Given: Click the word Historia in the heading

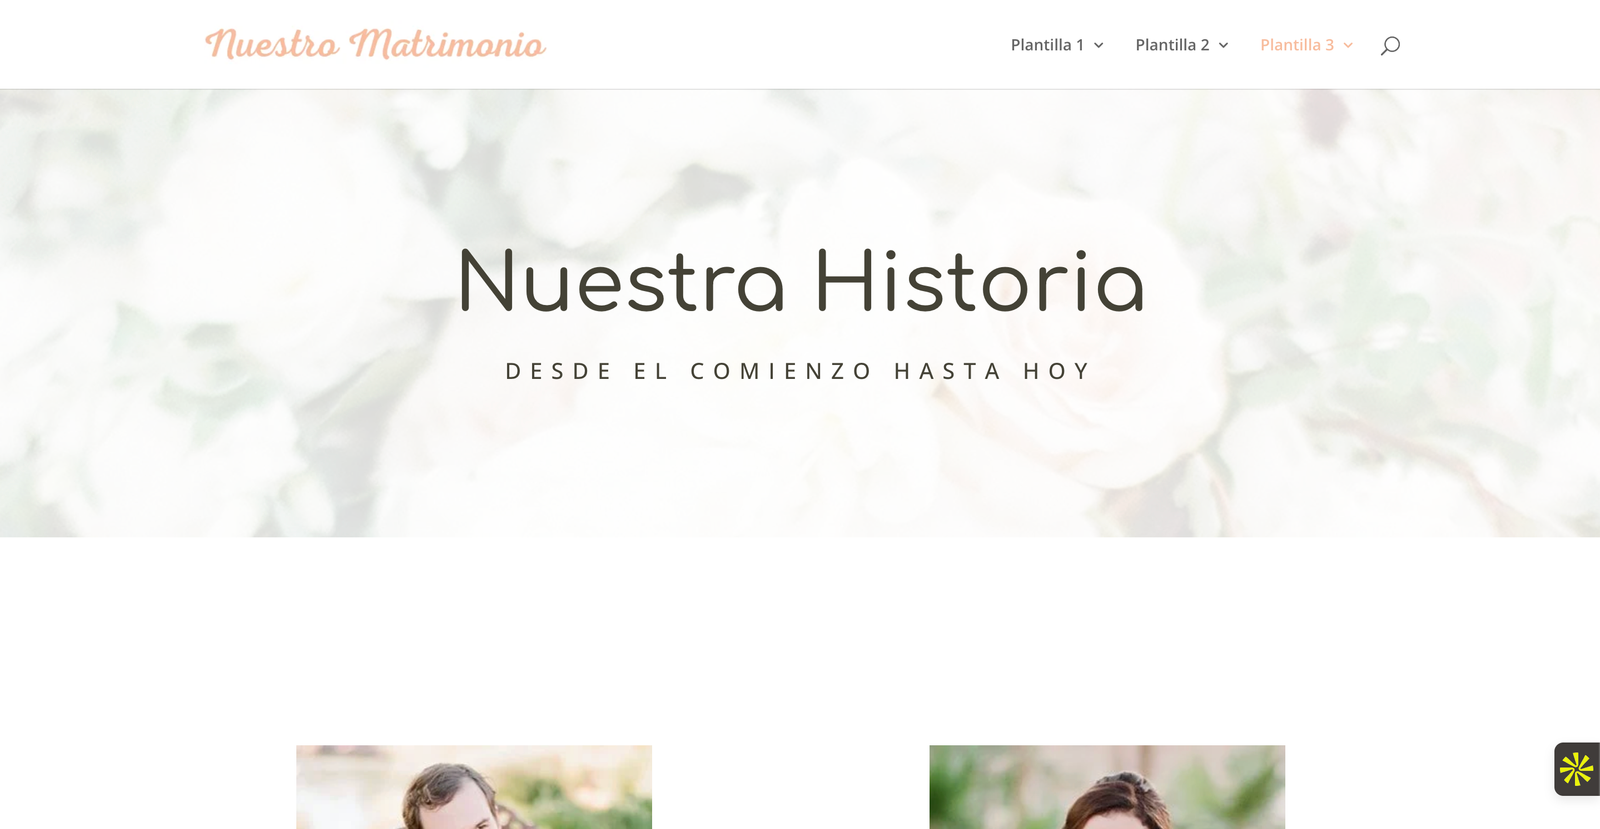Looking at the screenshot, I should [x=980, y=281].
